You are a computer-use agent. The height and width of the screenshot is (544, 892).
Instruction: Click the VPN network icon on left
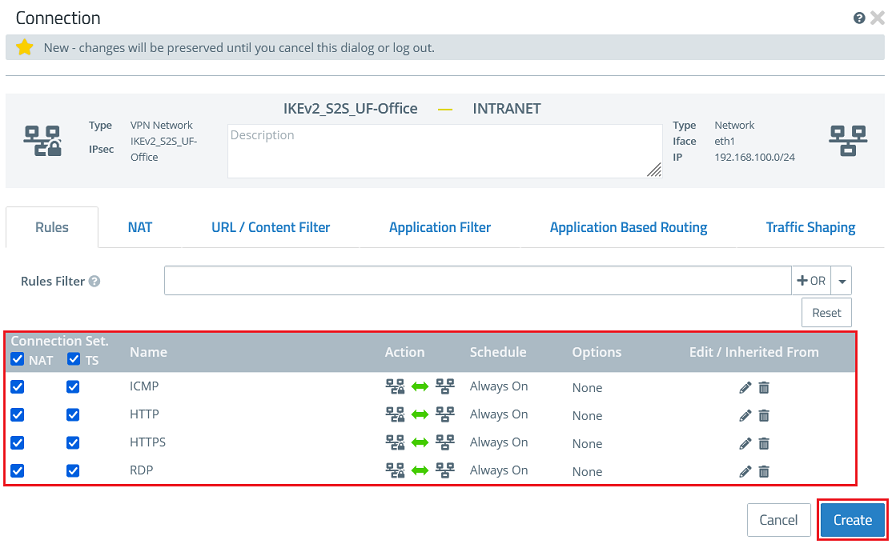click(x=42, y=142)
